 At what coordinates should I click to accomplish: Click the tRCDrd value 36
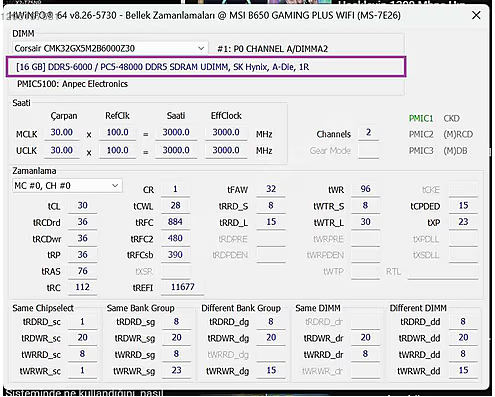83,222
